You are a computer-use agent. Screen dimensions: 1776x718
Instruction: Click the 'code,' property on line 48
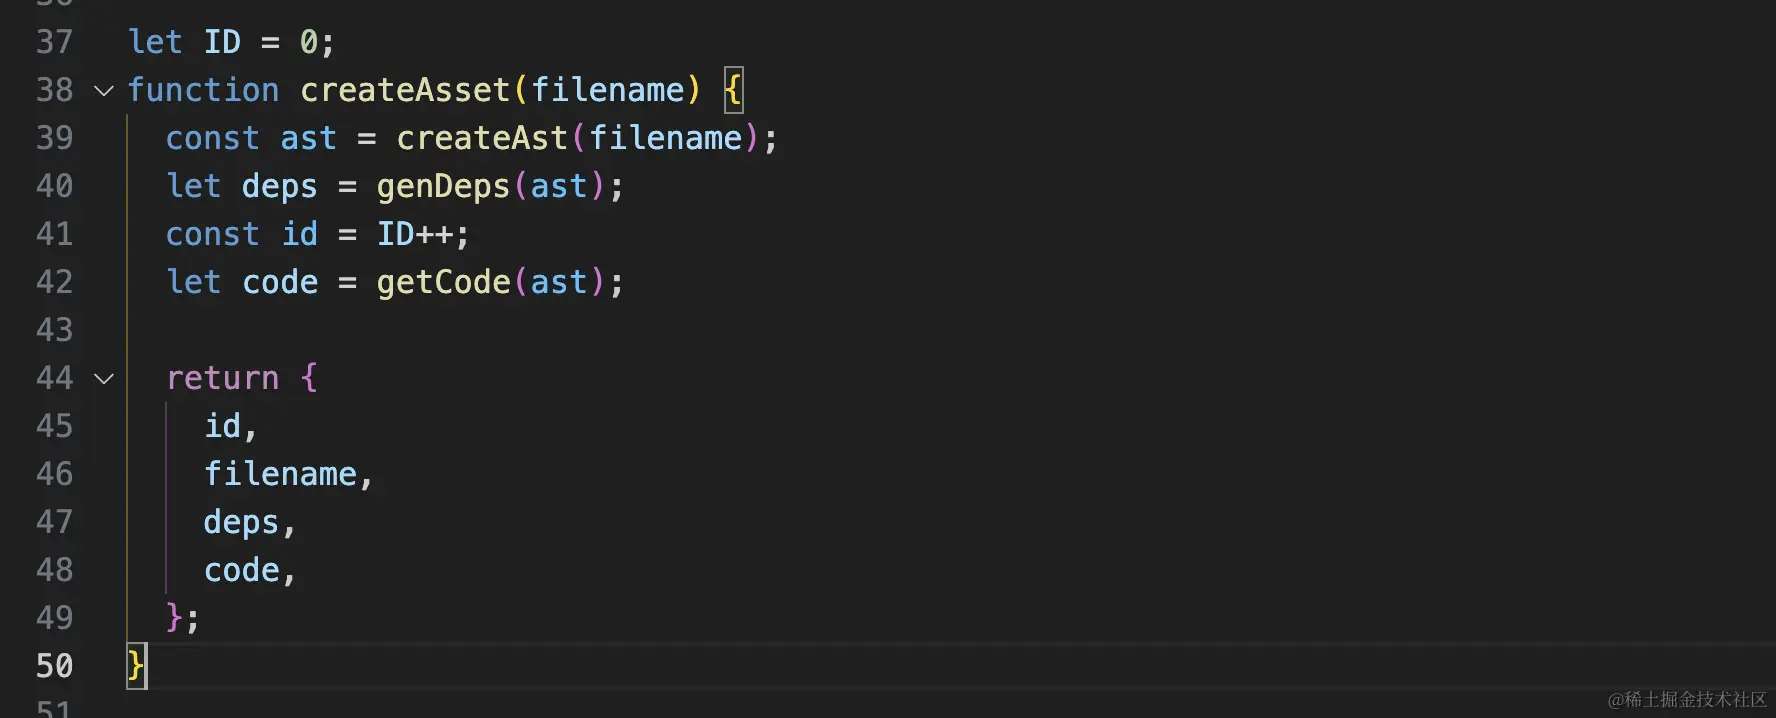coord(250,570)
